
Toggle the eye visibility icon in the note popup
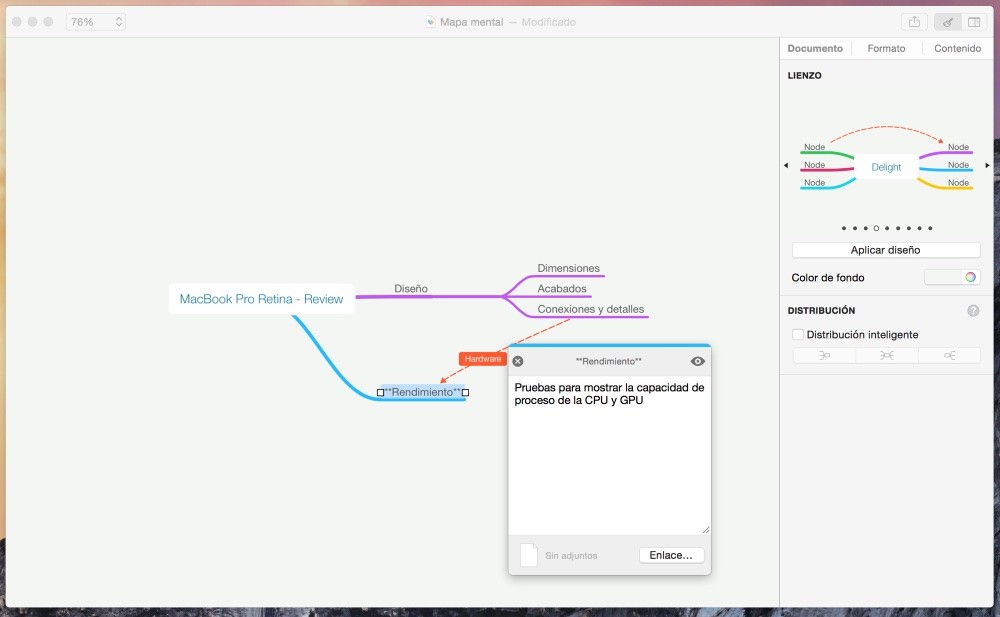pyautogui.click(x=697, y=361)
